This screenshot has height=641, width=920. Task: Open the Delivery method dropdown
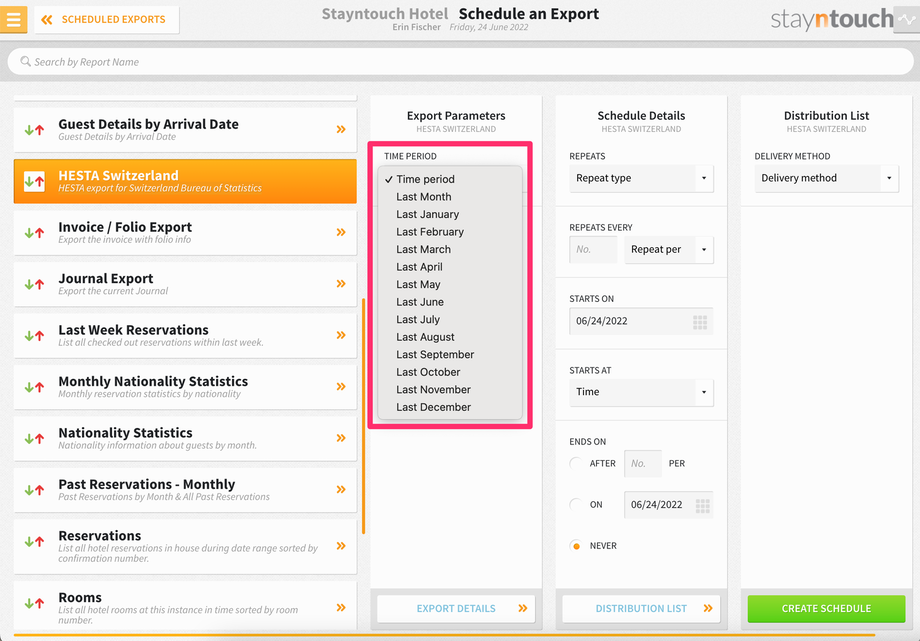pyautogui.click(x=826, y=178)
